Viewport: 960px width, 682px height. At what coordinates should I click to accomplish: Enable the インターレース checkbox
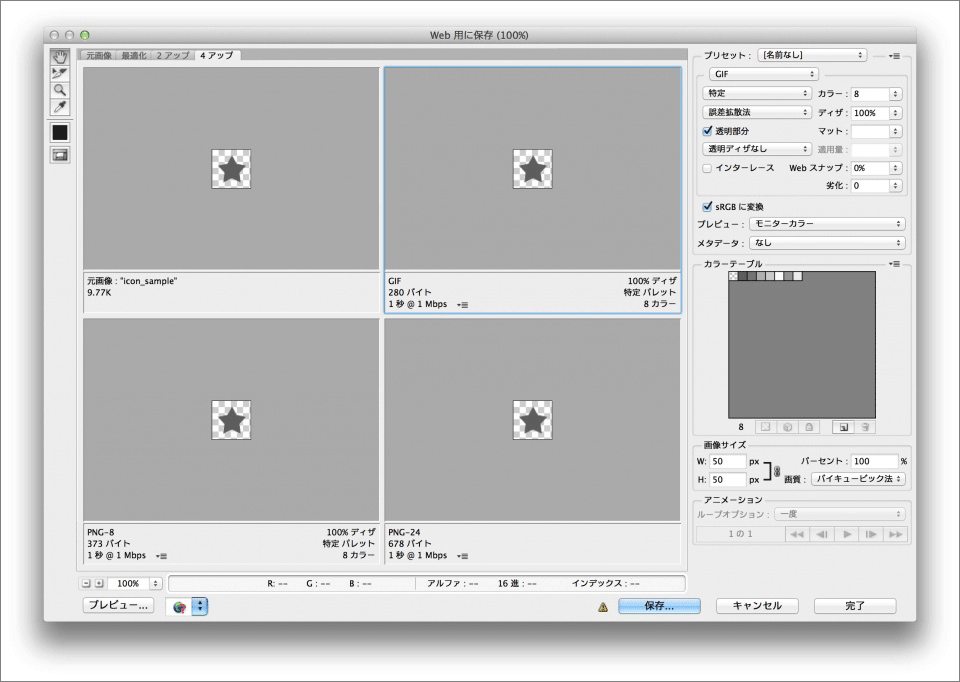click(x=707, y=168)
